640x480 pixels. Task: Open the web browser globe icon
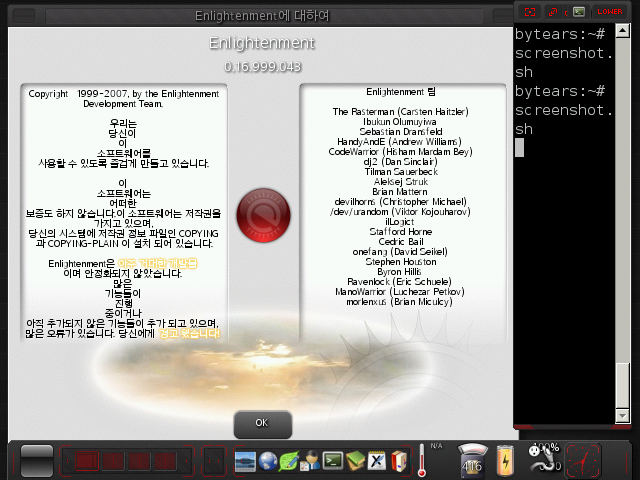268,462
